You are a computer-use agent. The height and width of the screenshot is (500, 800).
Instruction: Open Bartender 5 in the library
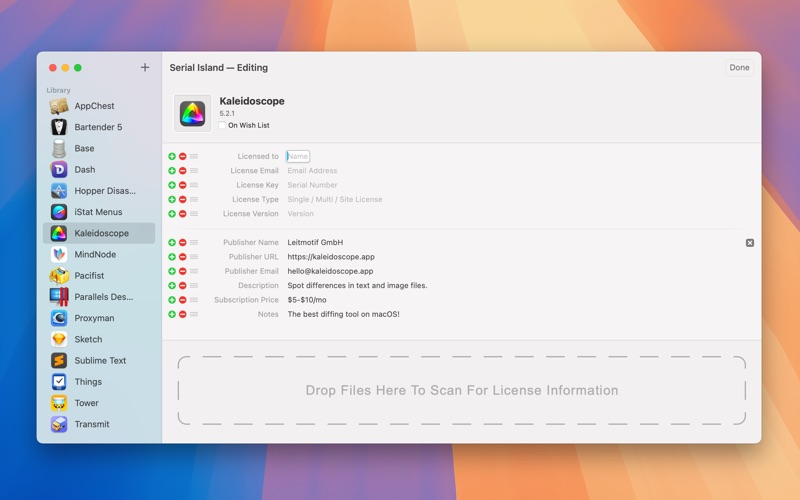pos(99,127)
